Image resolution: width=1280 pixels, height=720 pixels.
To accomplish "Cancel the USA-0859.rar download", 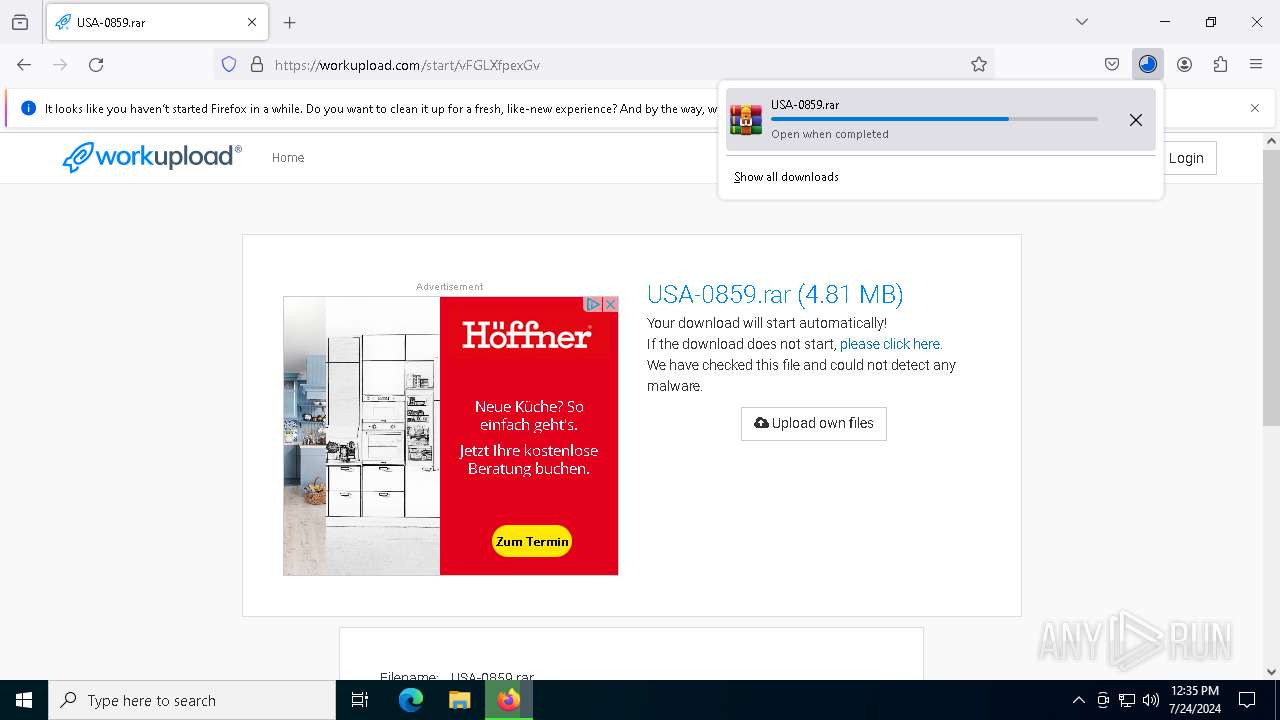I will 1136,120.
